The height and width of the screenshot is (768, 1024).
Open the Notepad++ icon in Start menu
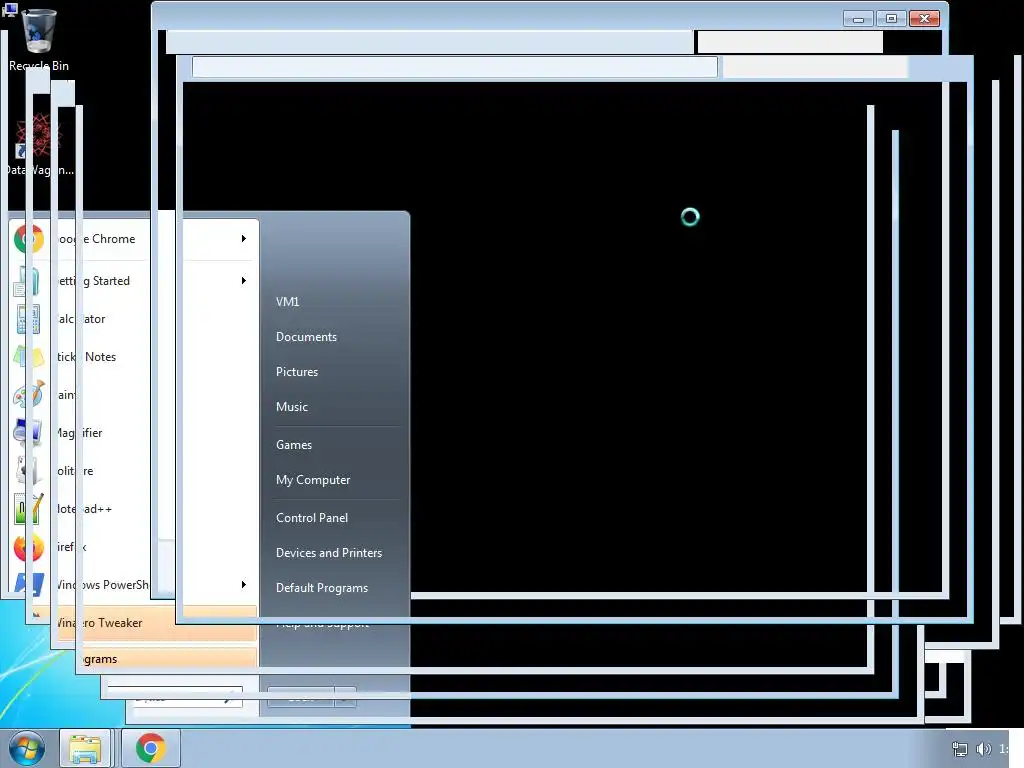click(x=29, y=509)
